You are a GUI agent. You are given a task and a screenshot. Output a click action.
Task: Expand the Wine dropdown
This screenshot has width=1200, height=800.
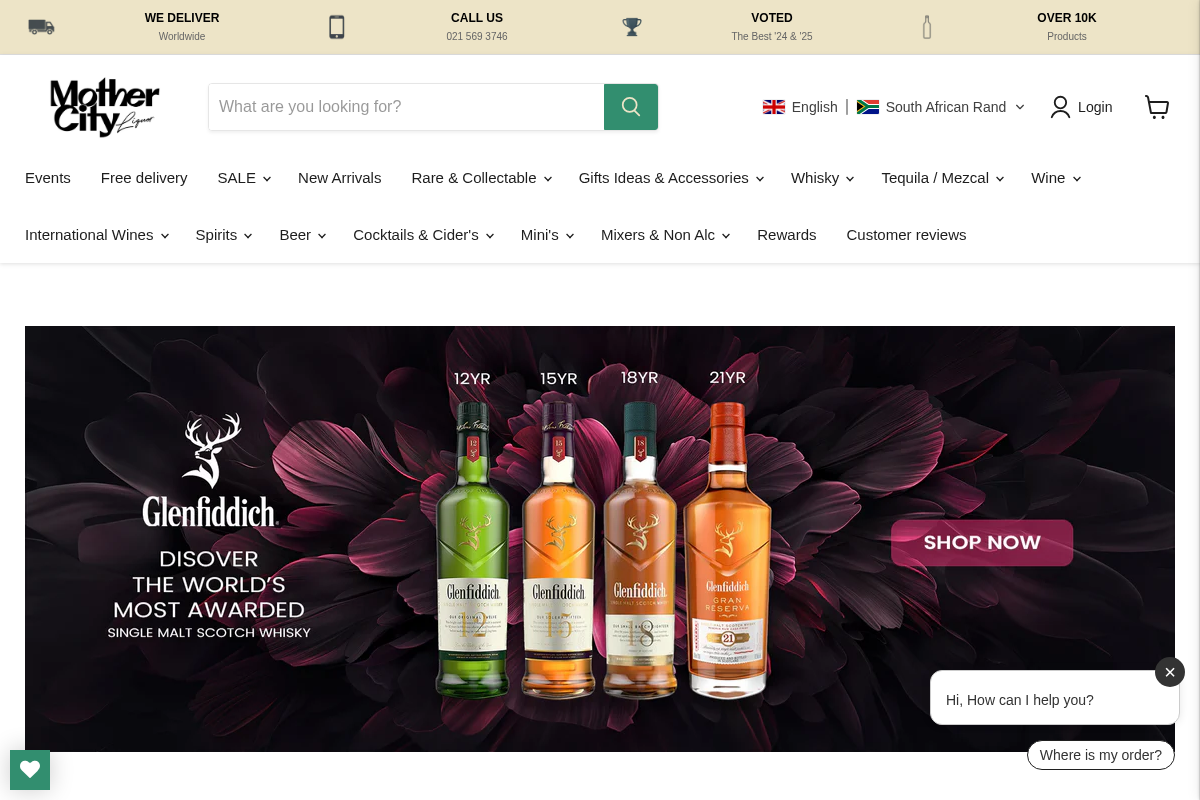point(1054,178)
